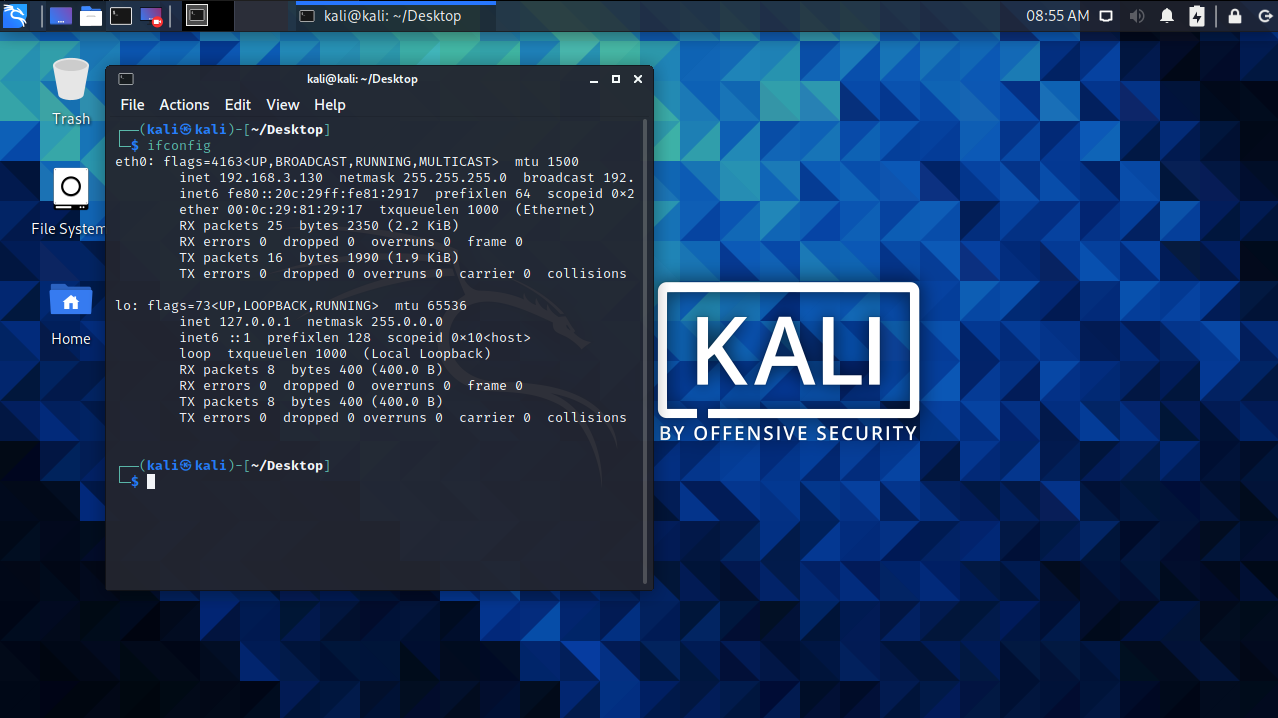Close the terminal window
Viewport: 1278px width, 718px height.
[636, 79]
